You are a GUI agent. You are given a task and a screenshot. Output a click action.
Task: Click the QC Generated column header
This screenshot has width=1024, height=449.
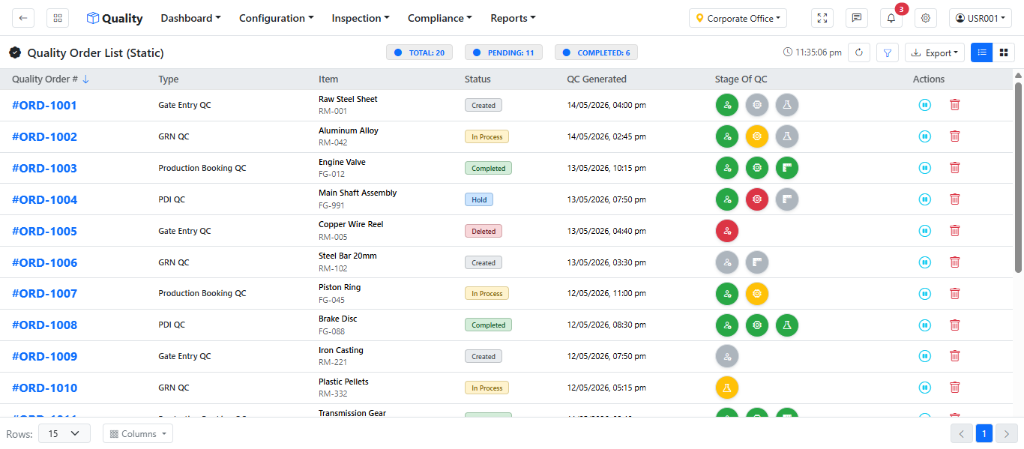point(596,79)
